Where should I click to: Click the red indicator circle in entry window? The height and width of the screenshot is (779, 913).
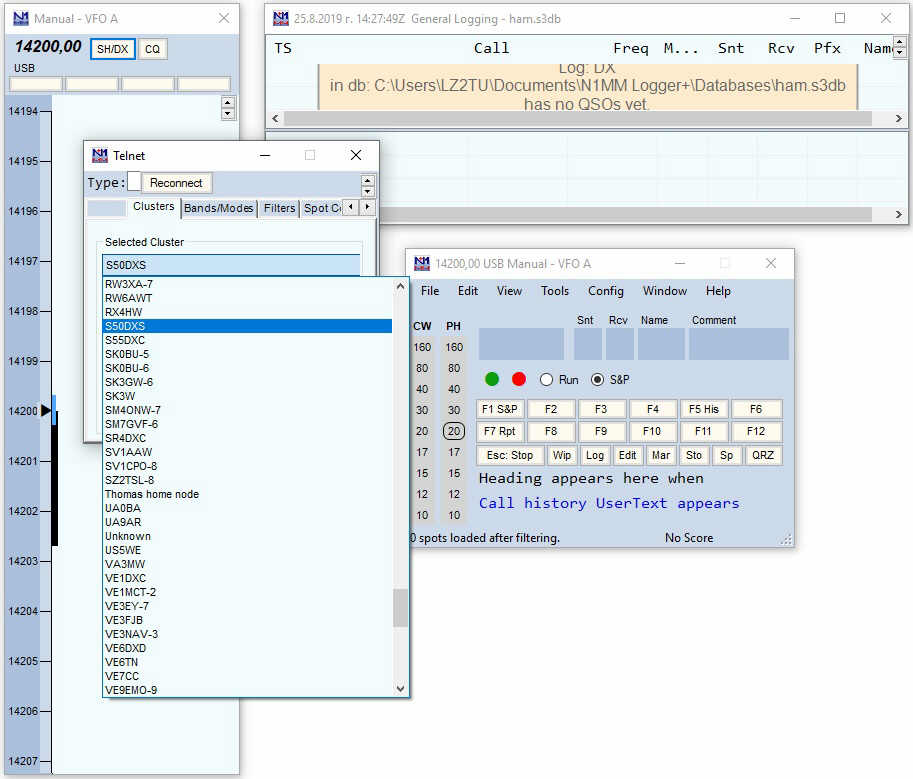click(x=518, y=379)
